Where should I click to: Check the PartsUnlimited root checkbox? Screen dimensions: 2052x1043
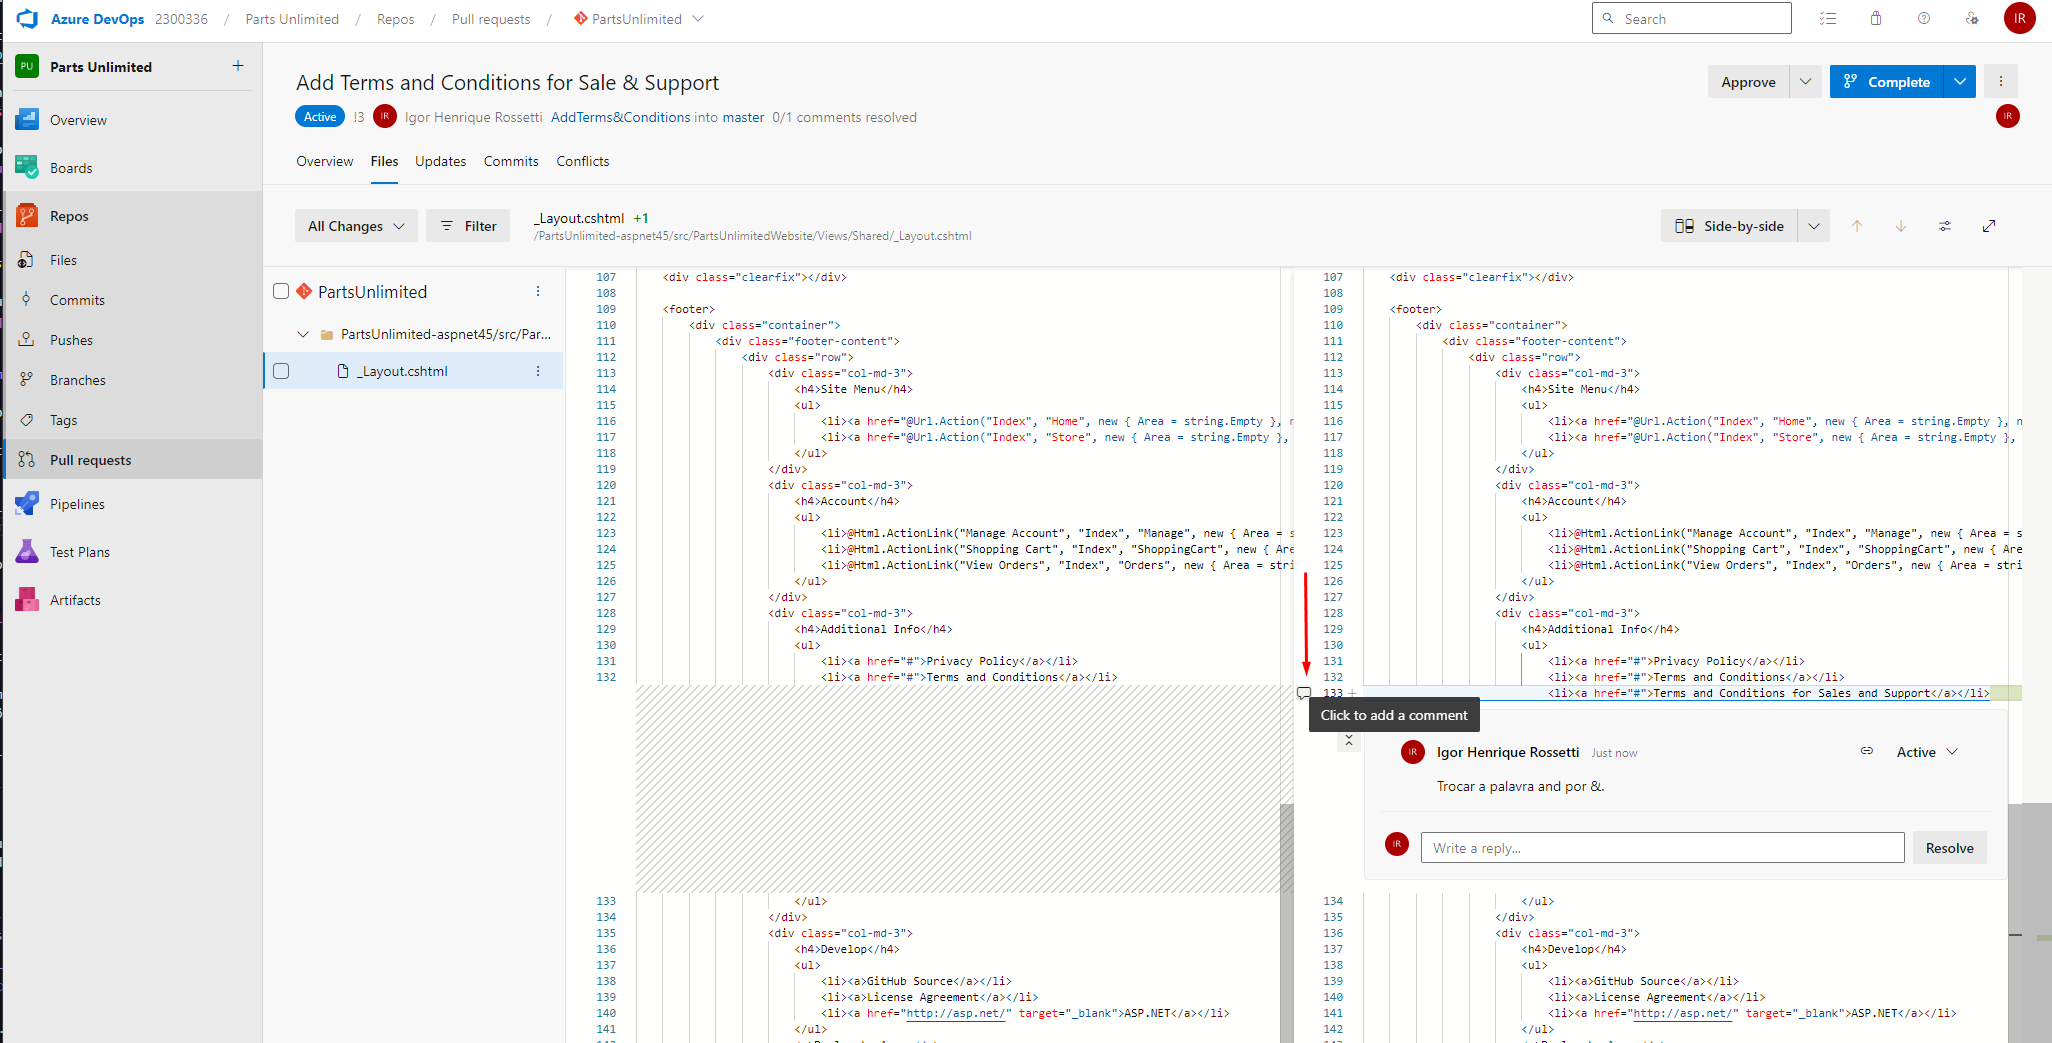pos(281,291)
